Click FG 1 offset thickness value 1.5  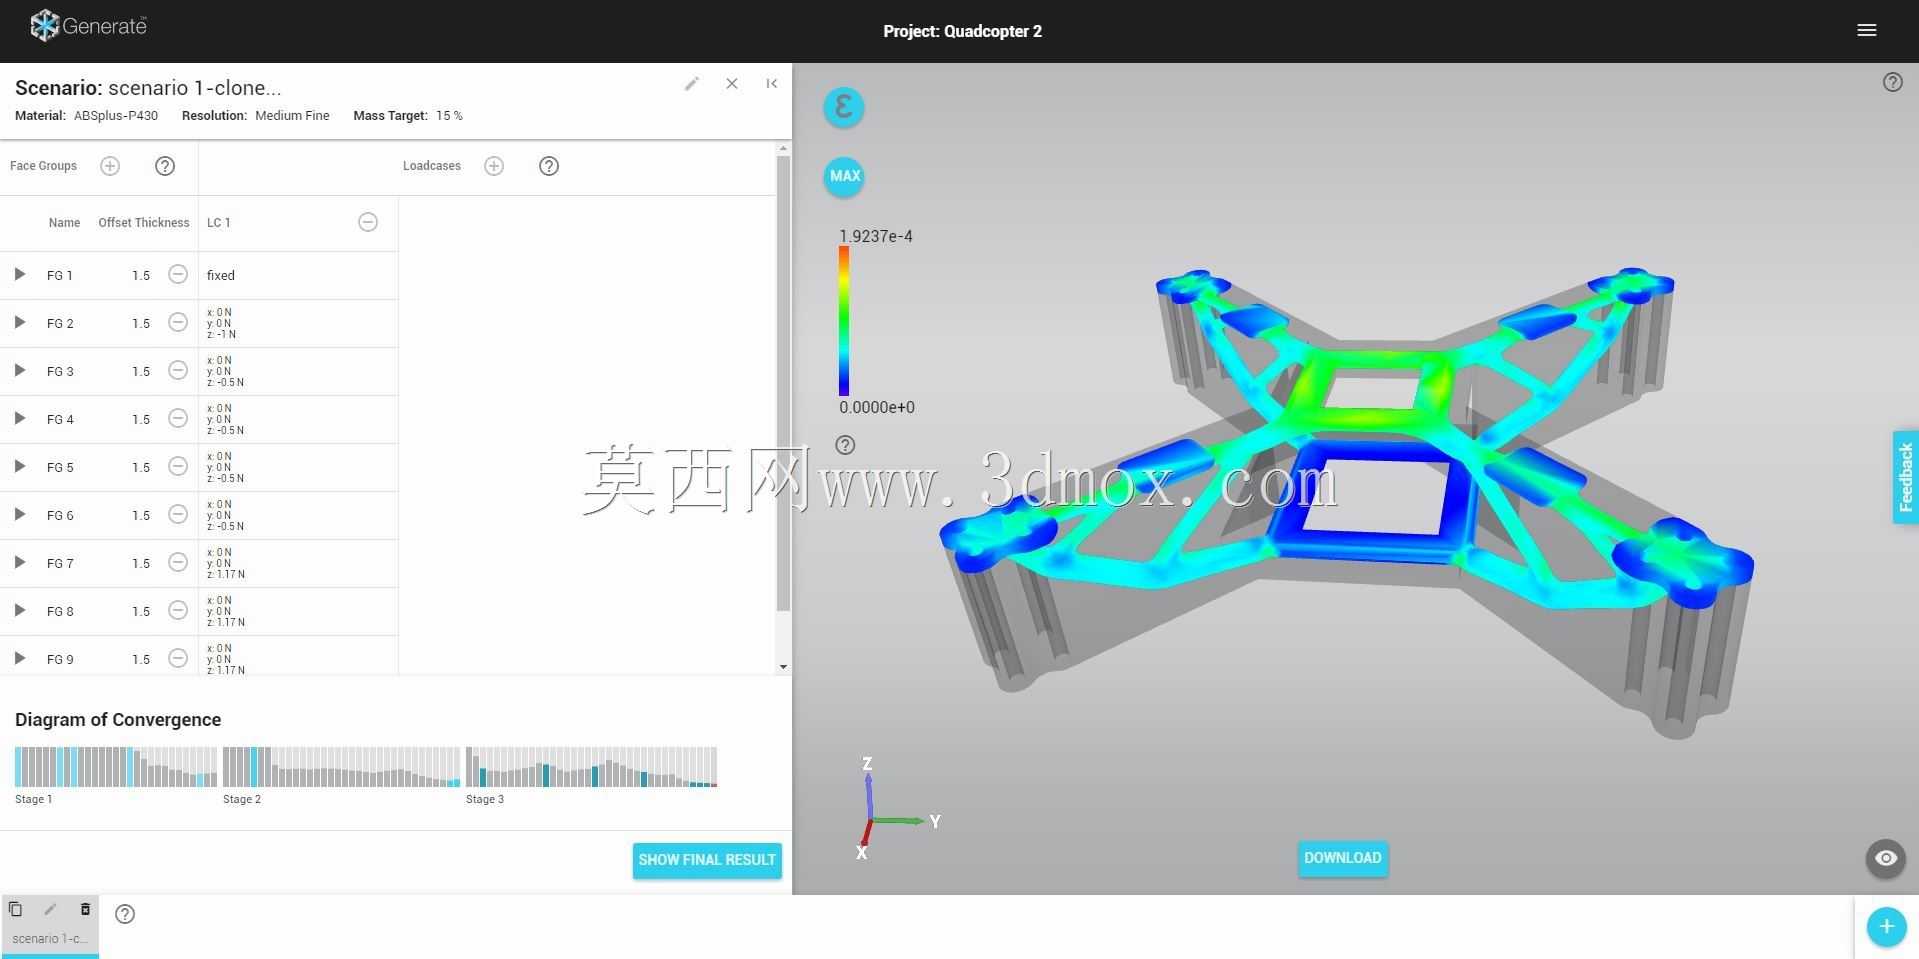pyautogui.click(x=141, y=275)
